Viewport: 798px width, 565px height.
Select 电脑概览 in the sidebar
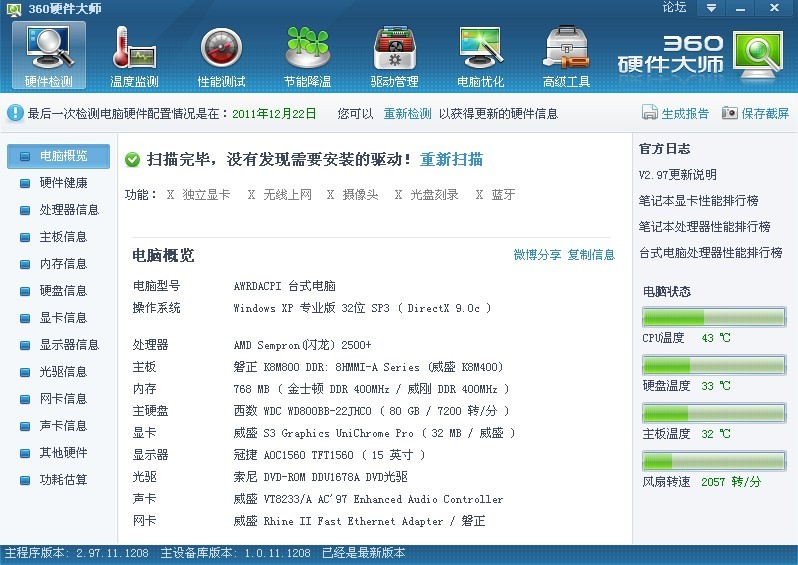pyautogui.click(x=59, y=156)
